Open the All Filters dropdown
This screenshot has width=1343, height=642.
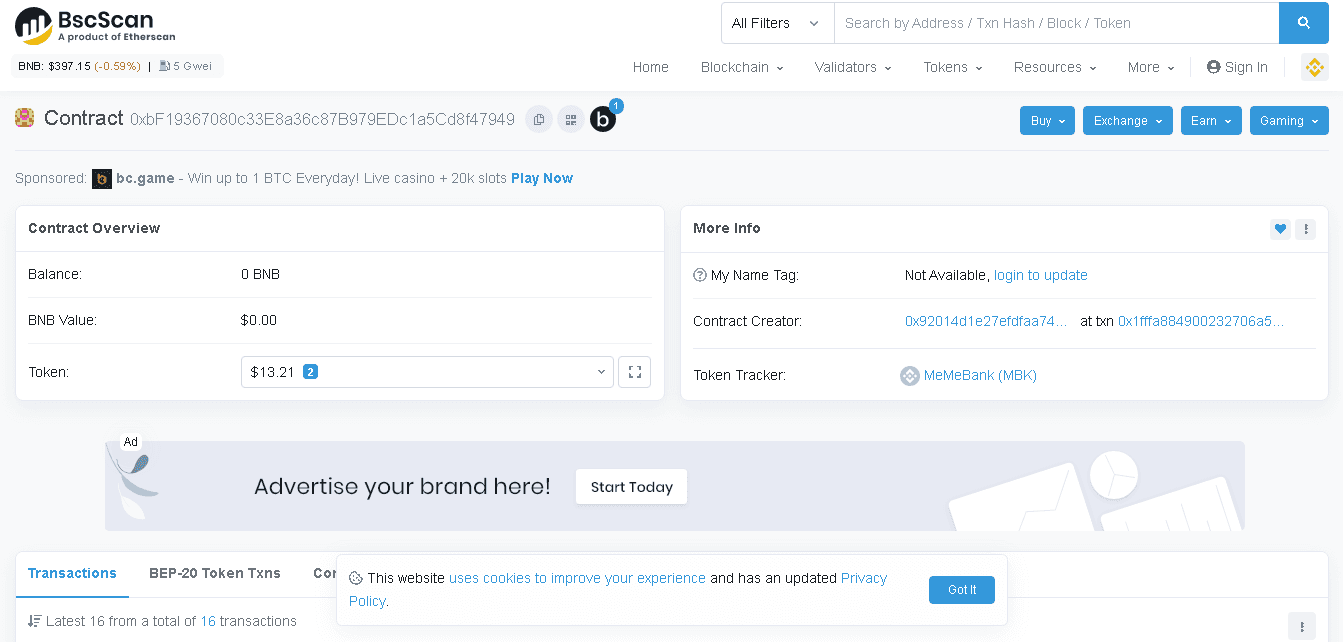(777, 23)
